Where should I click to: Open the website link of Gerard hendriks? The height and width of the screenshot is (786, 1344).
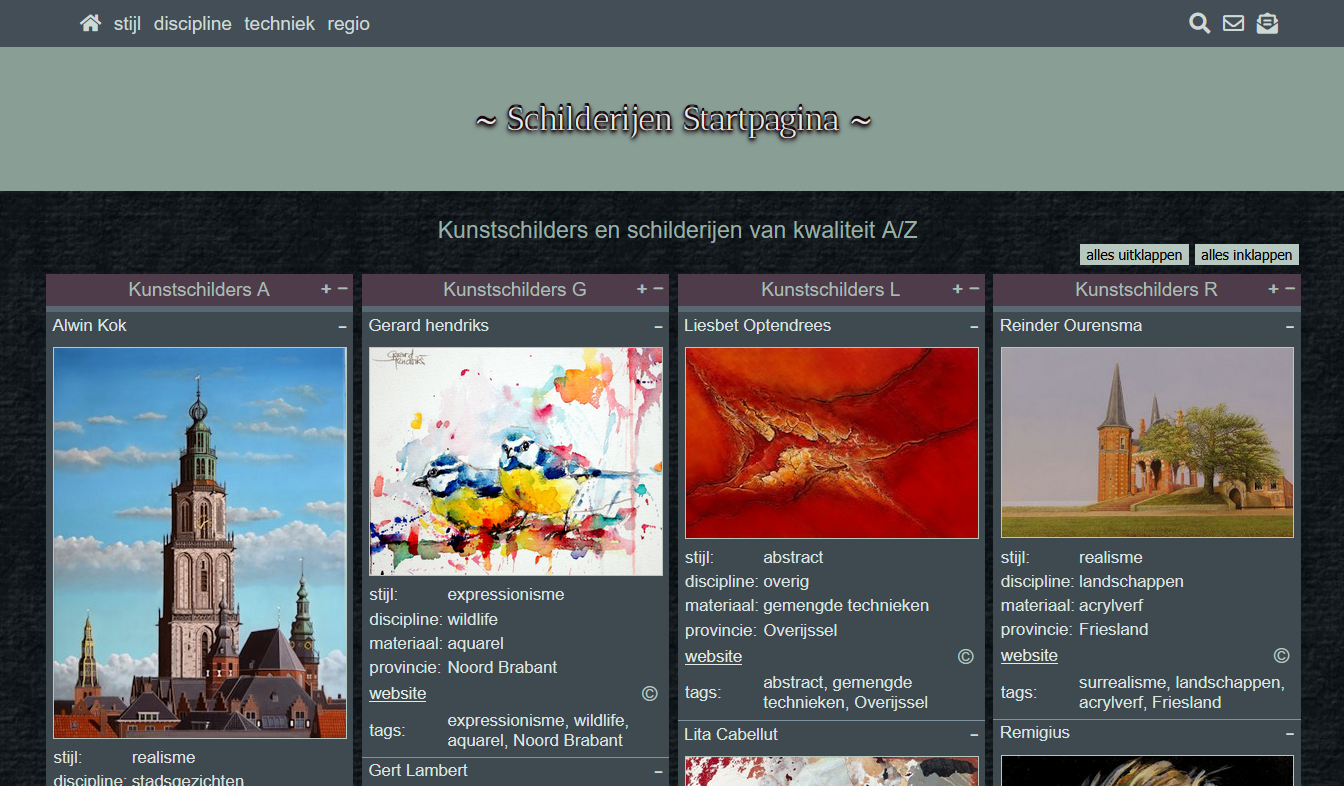pos(397,693)
